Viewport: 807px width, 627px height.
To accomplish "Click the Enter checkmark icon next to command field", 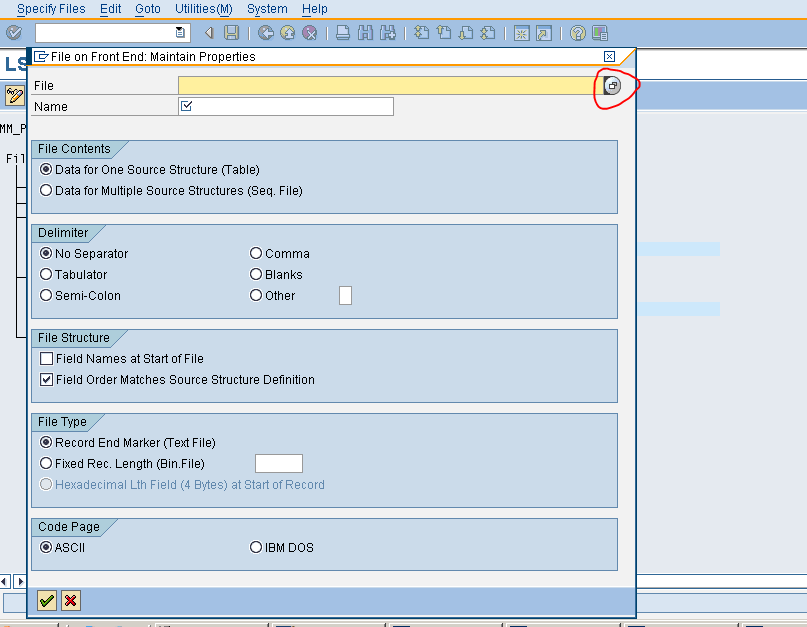I will pos(14,32).
